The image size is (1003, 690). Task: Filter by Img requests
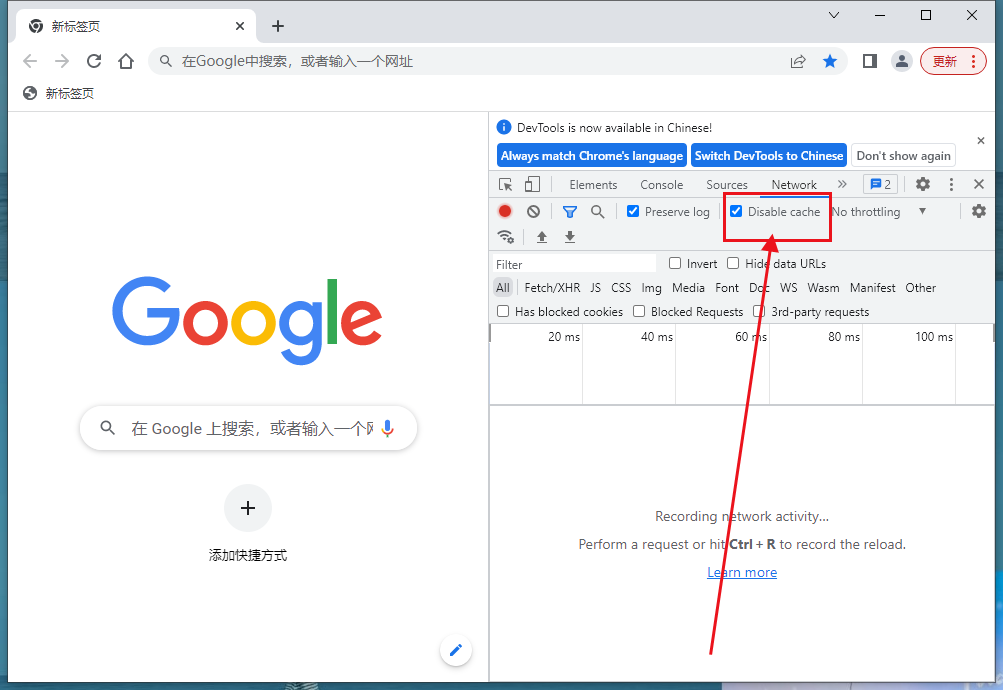651,288
